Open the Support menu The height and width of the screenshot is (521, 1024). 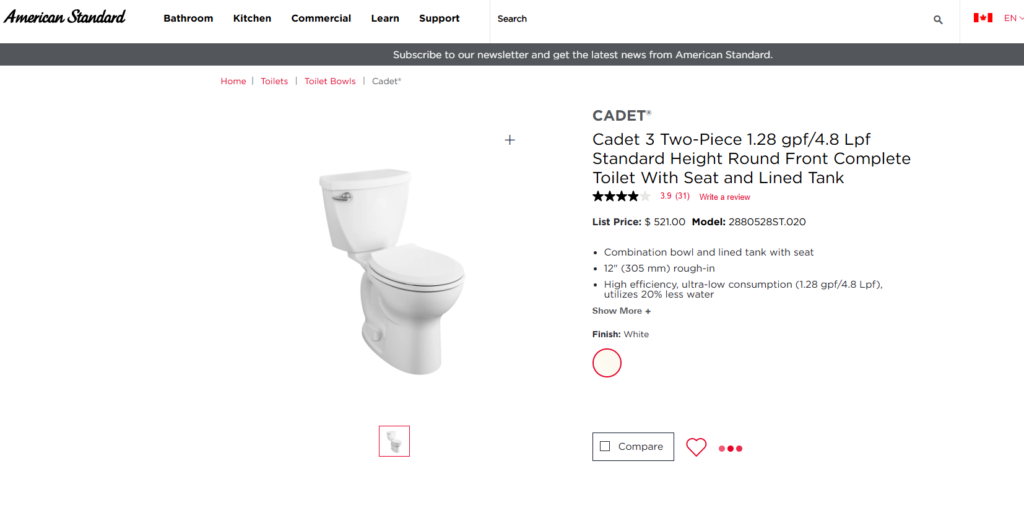point(439,18)
